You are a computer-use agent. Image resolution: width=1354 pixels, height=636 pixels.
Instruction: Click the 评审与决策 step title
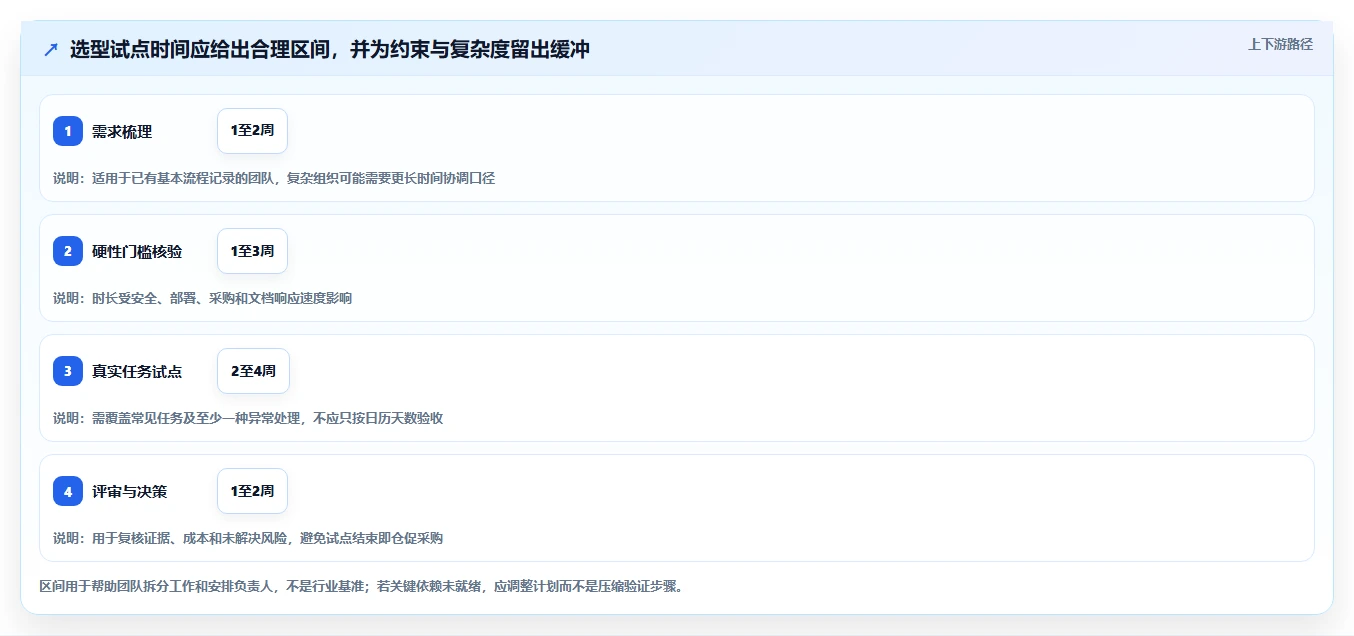(129, 491)
